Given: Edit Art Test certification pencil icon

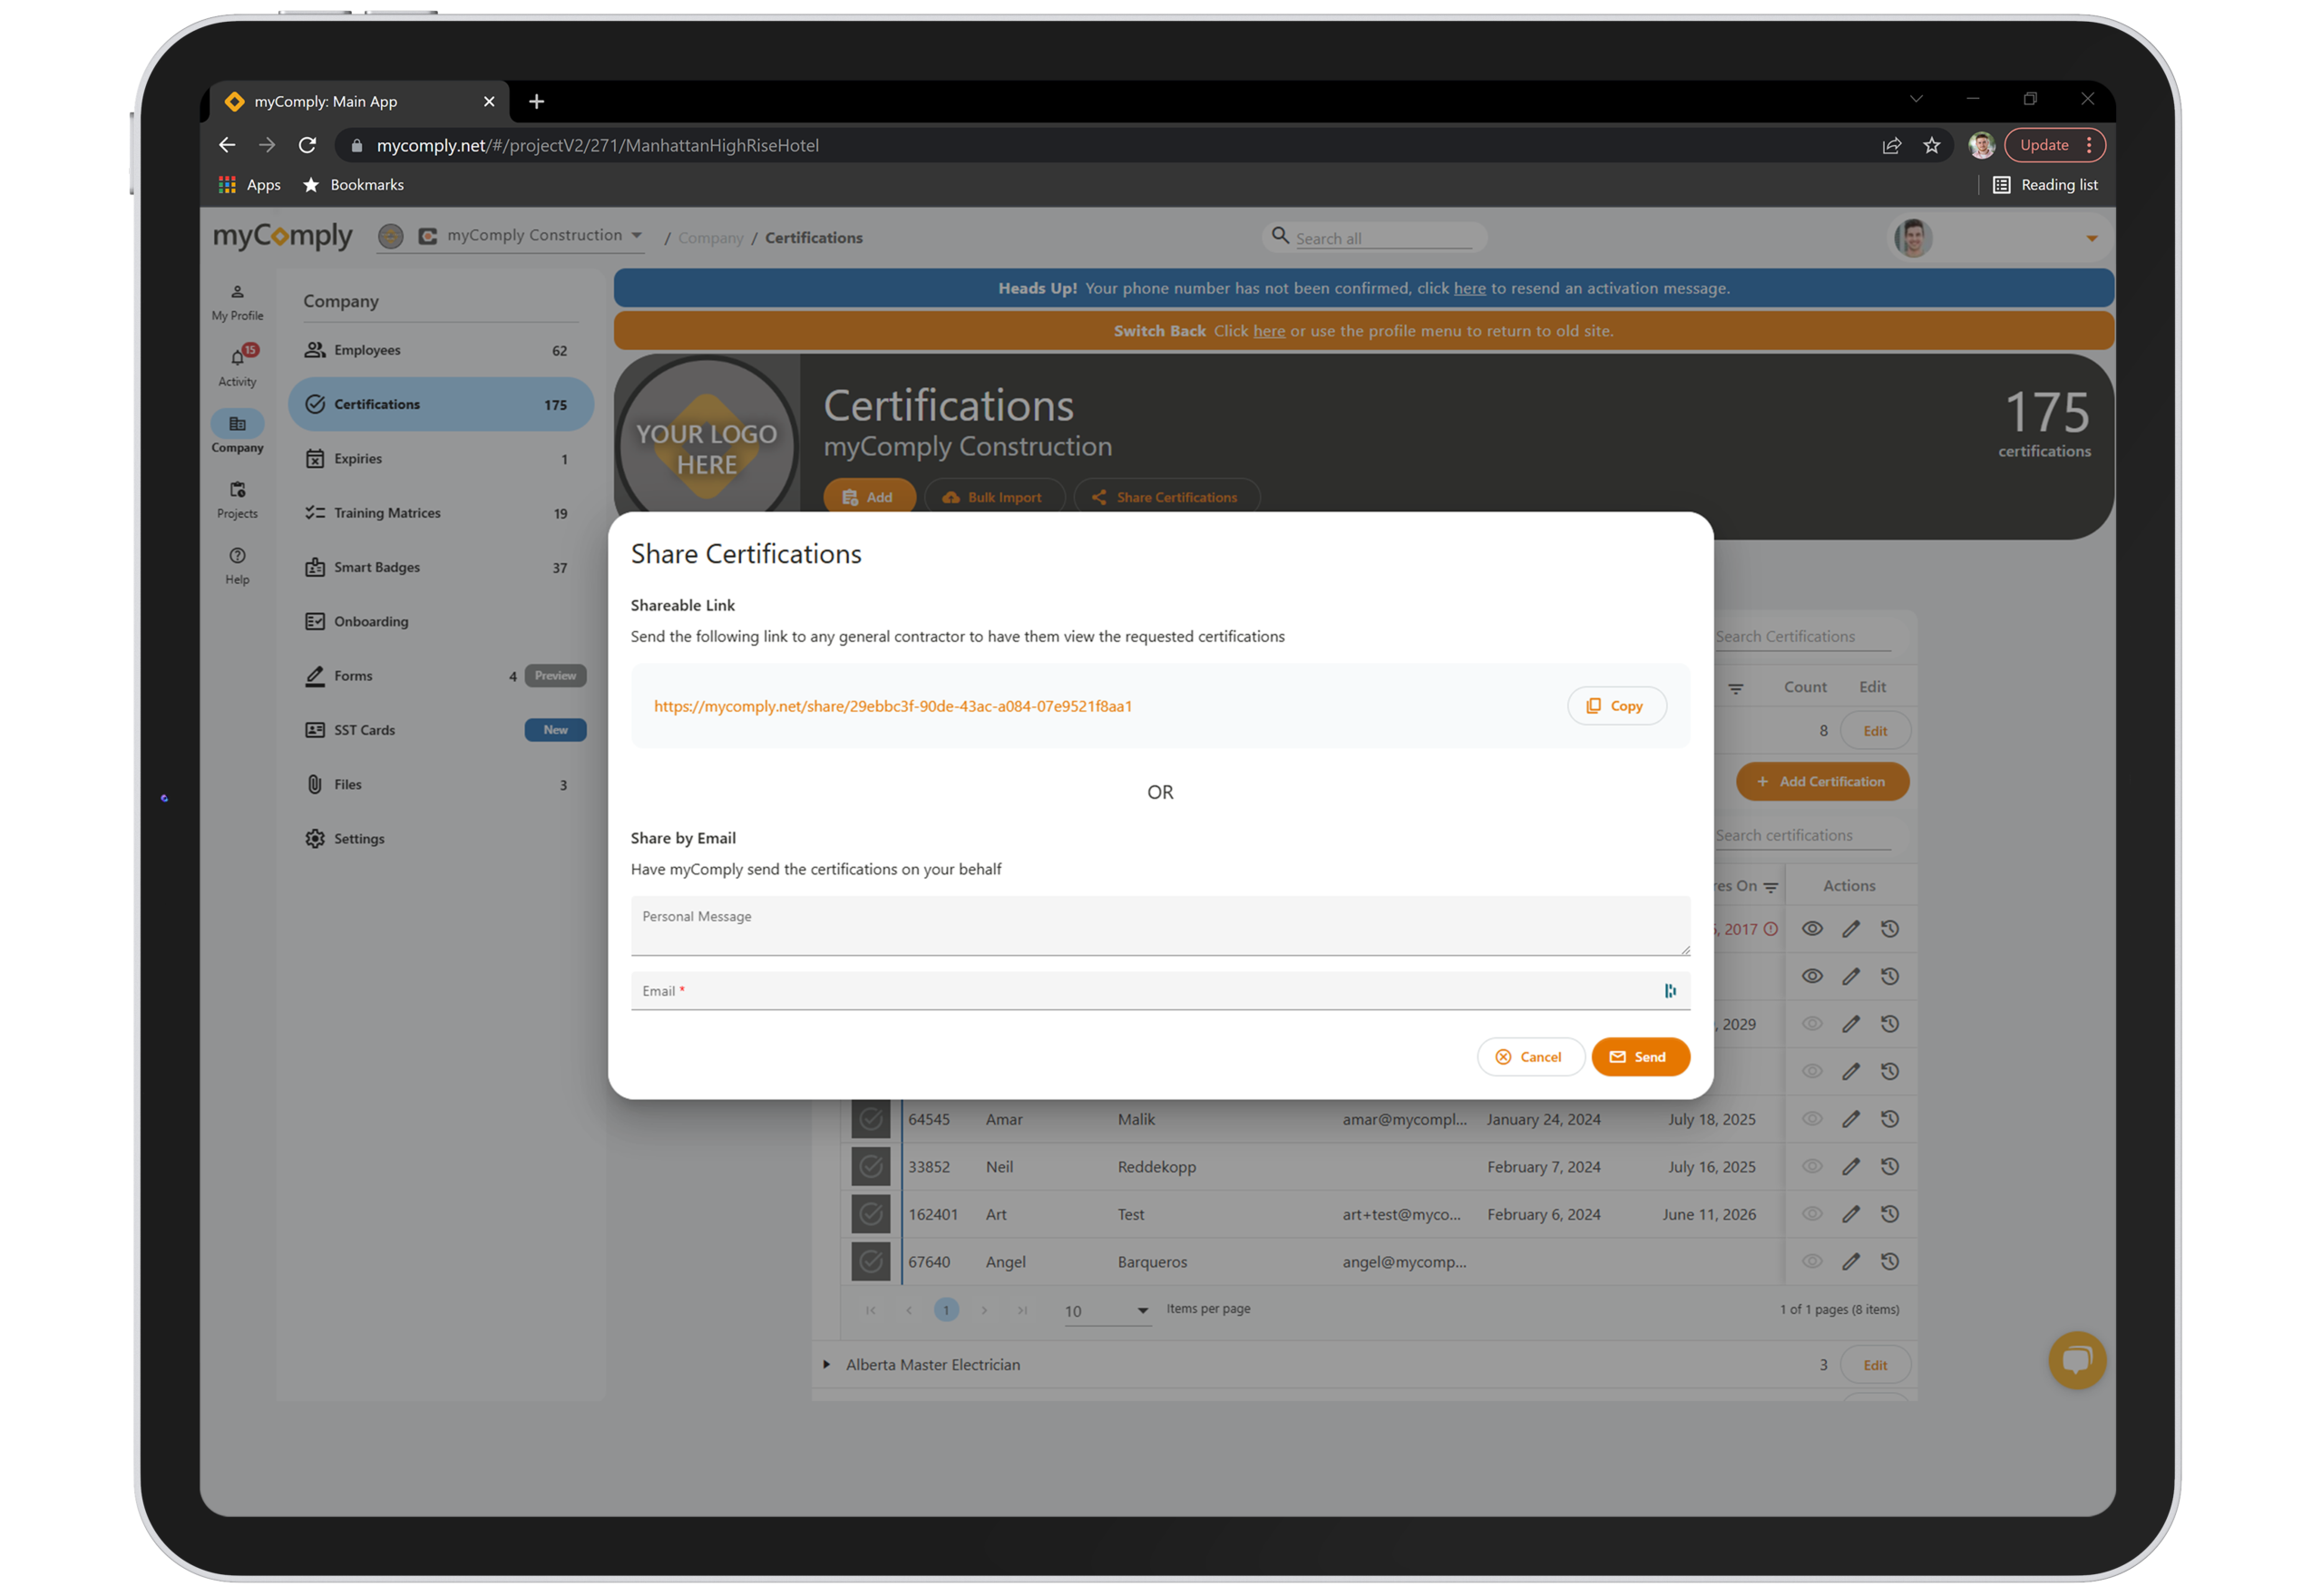Looking at the screenshot, I should pyautogui.click(x=1850, y=1214).
